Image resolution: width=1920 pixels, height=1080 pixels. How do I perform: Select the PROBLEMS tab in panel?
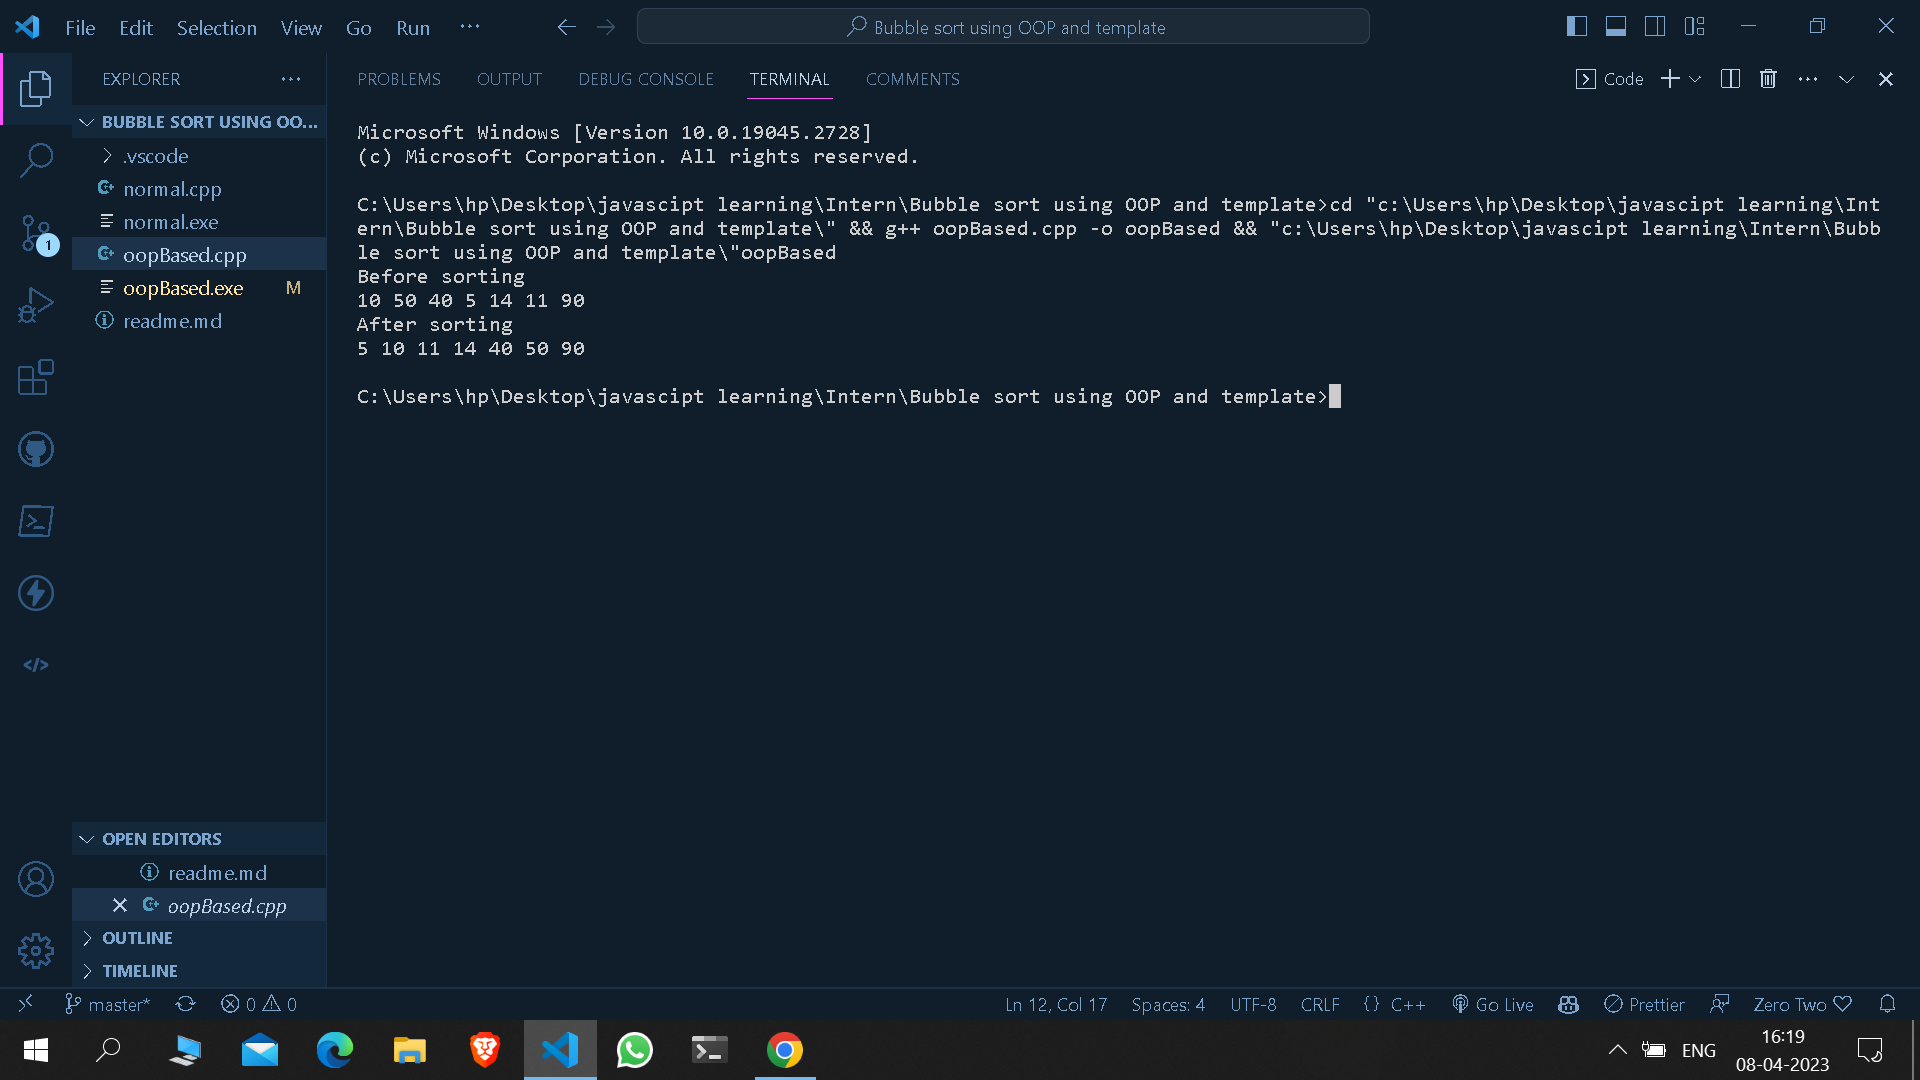click(x=398, y=79)
